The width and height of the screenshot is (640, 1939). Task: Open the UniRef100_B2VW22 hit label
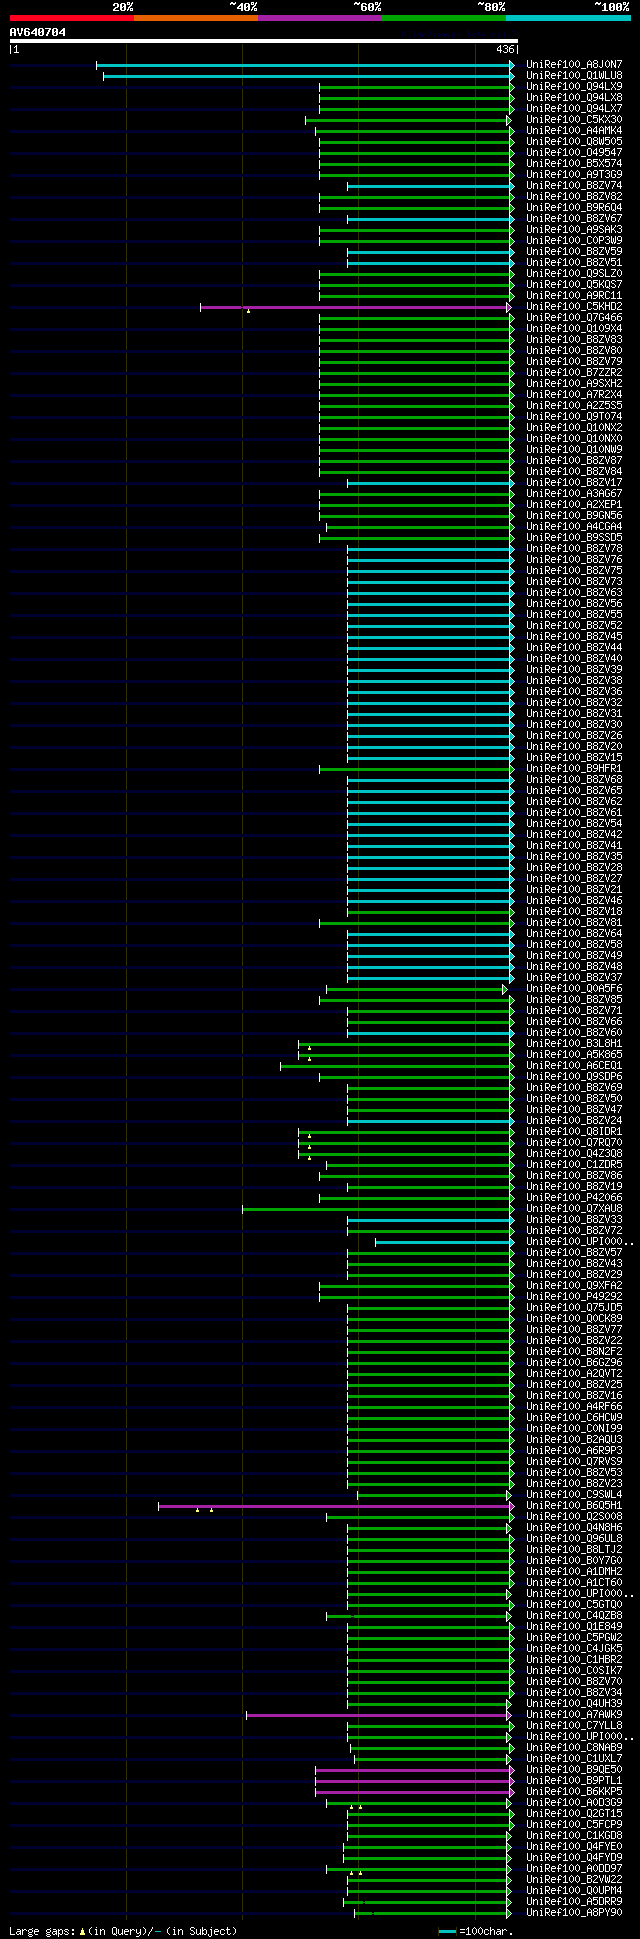574,1880
